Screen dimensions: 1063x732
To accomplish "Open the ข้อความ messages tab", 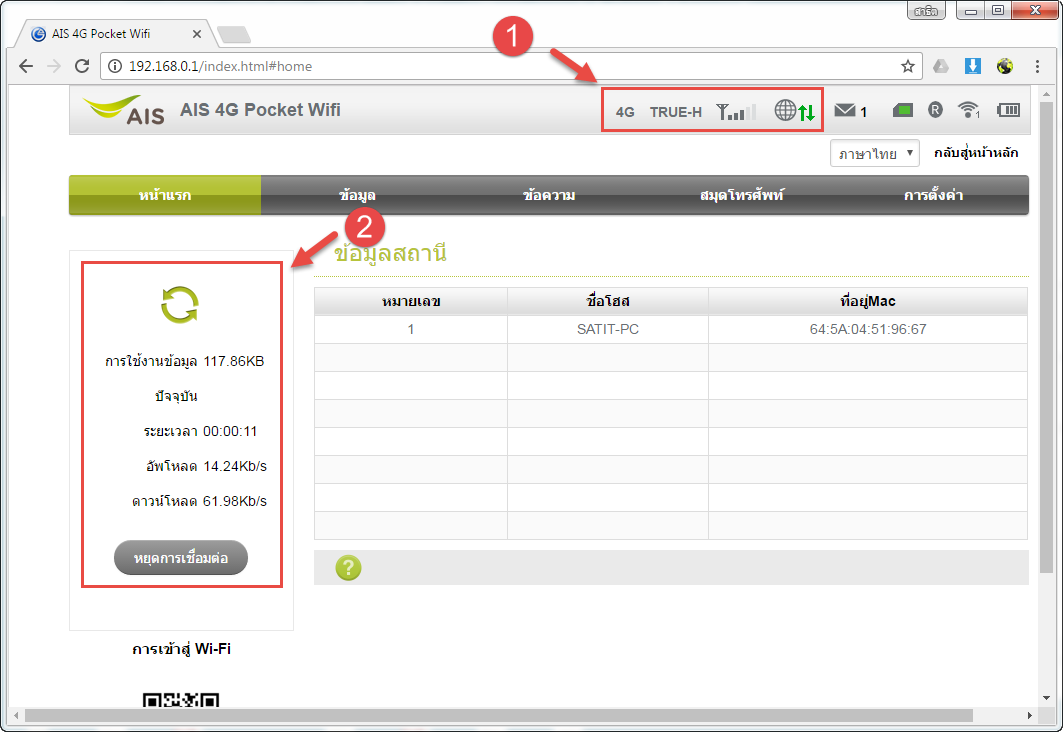I will (549, 195).
